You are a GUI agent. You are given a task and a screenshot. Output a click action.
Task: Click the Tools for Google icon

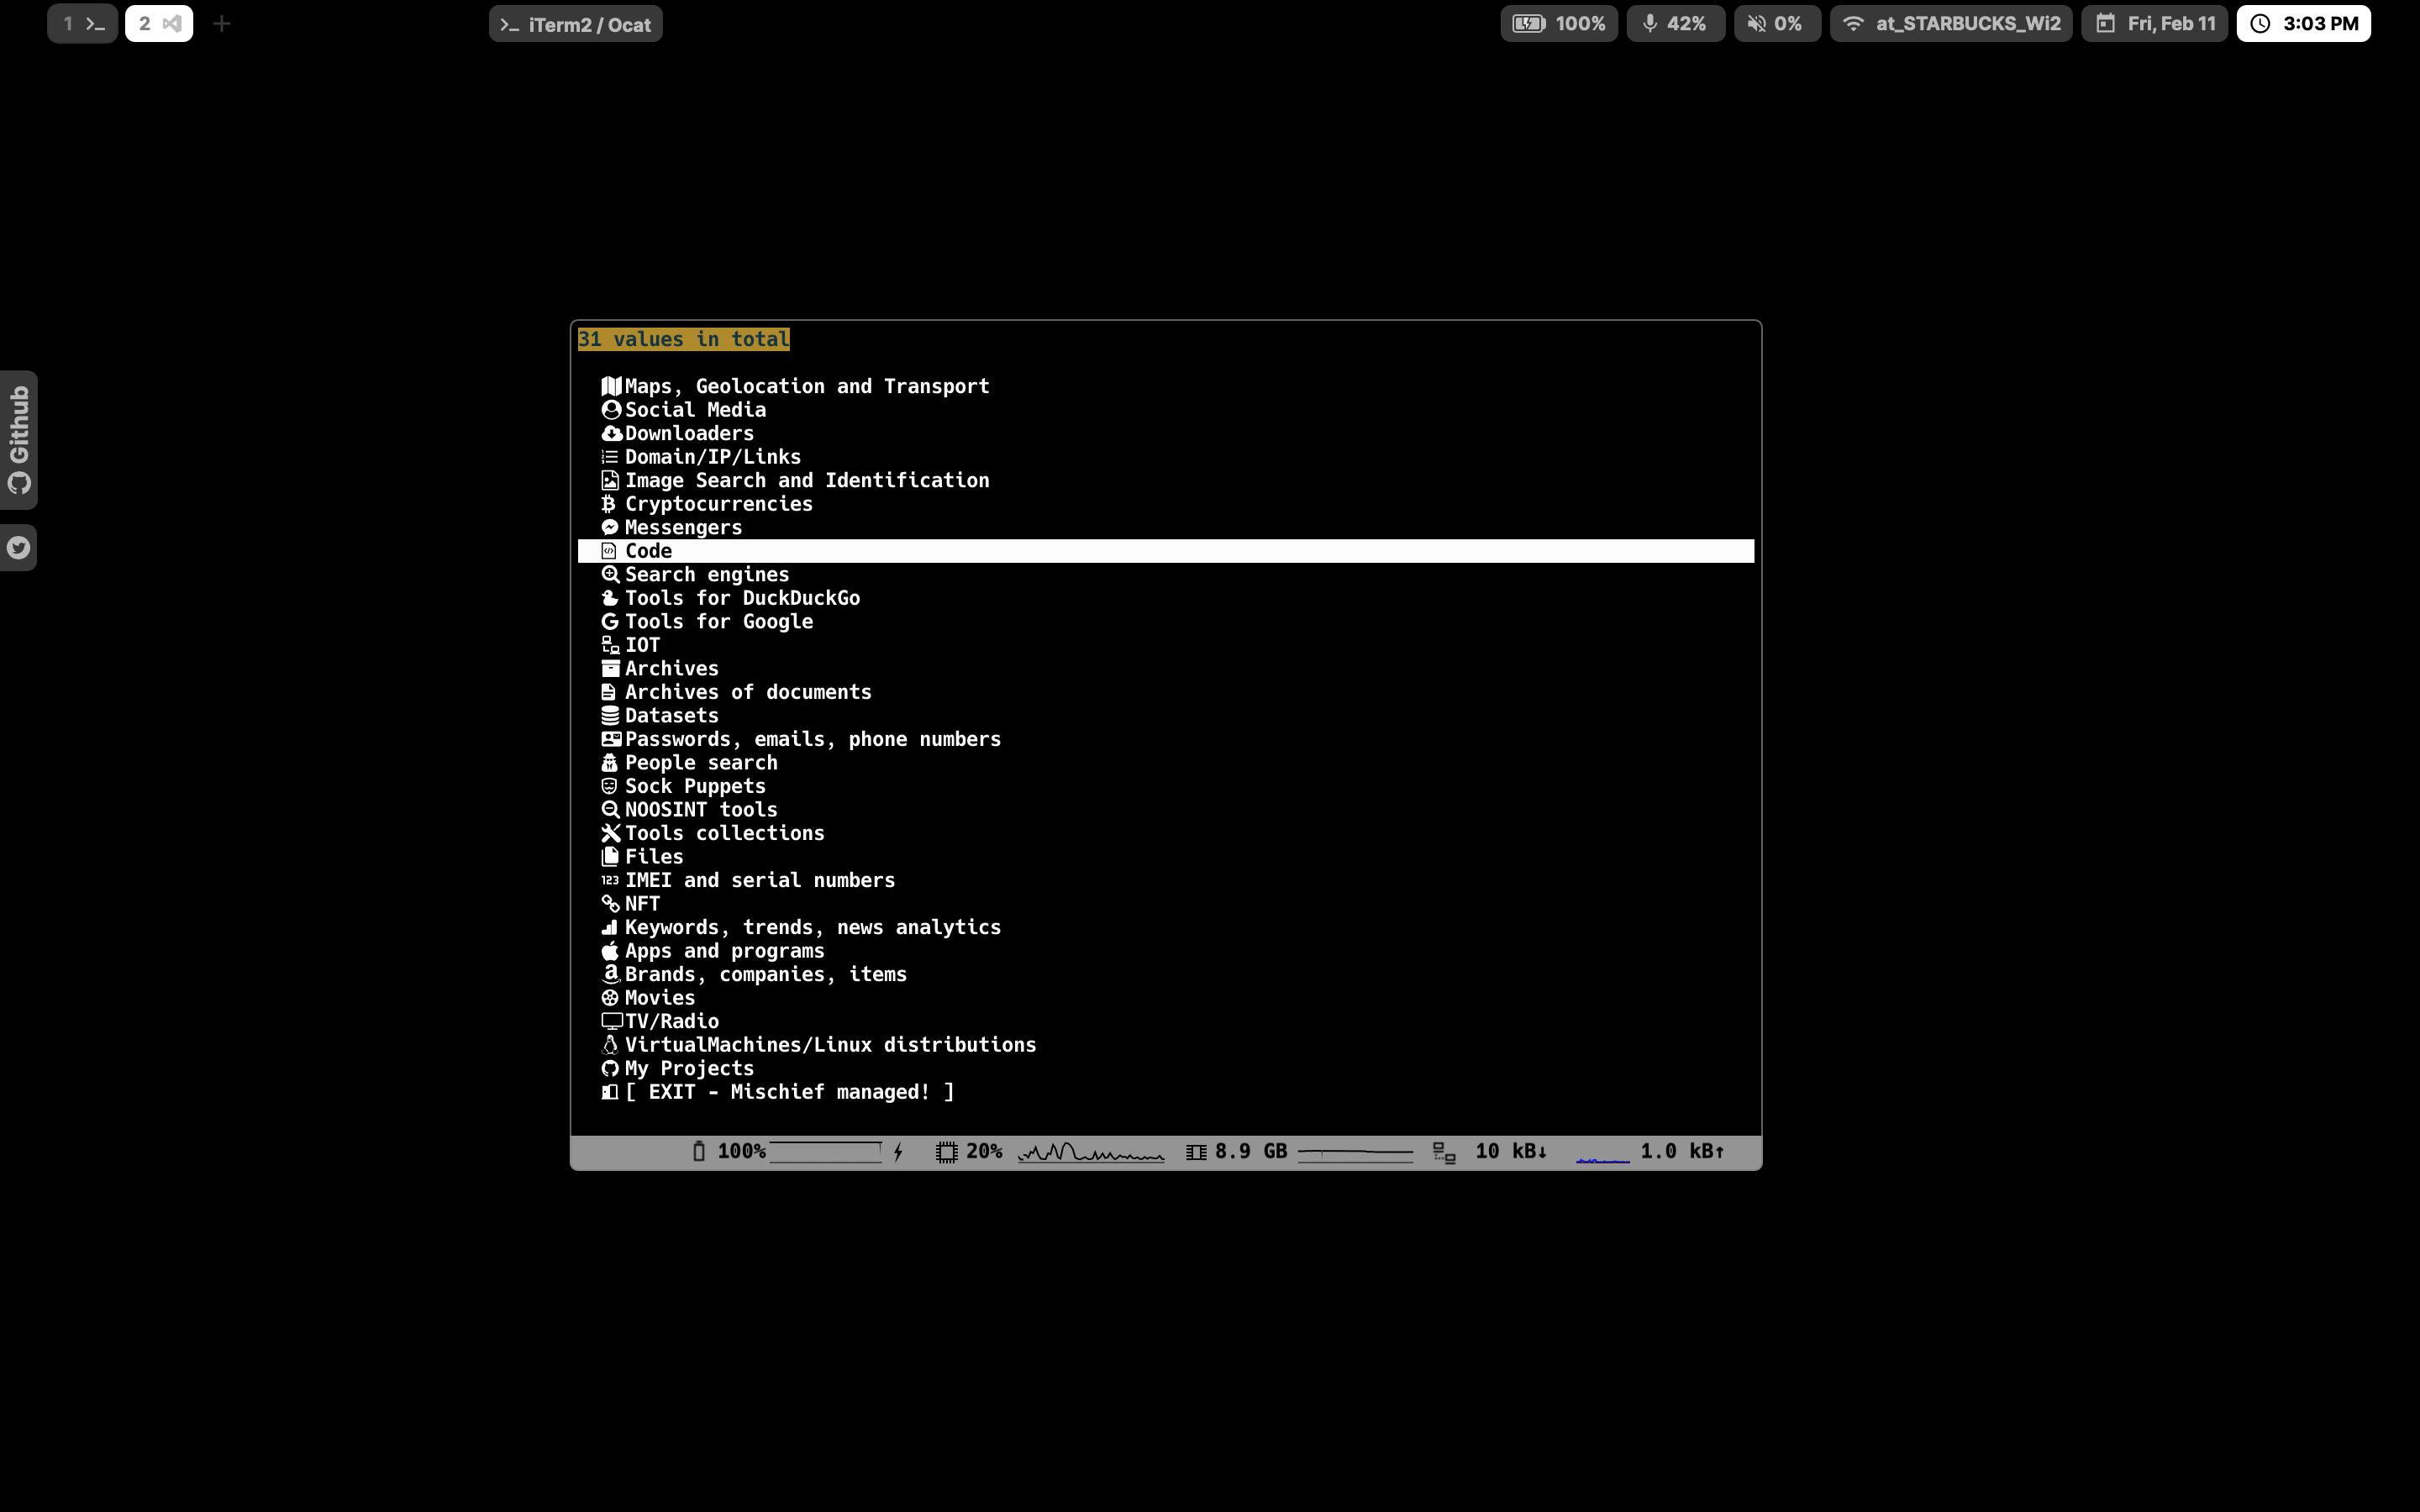click(x=610, y=622)
